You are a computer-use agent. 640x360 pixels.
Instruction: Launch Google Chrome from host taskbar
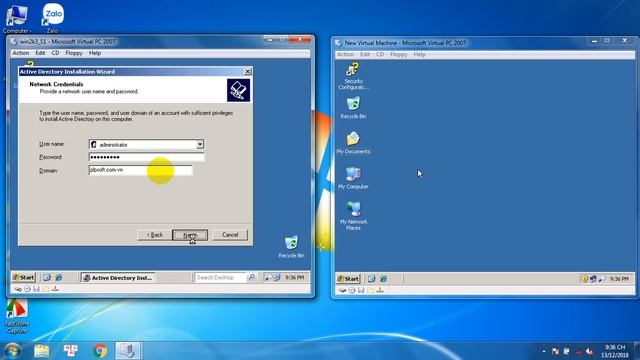(100, 351)
